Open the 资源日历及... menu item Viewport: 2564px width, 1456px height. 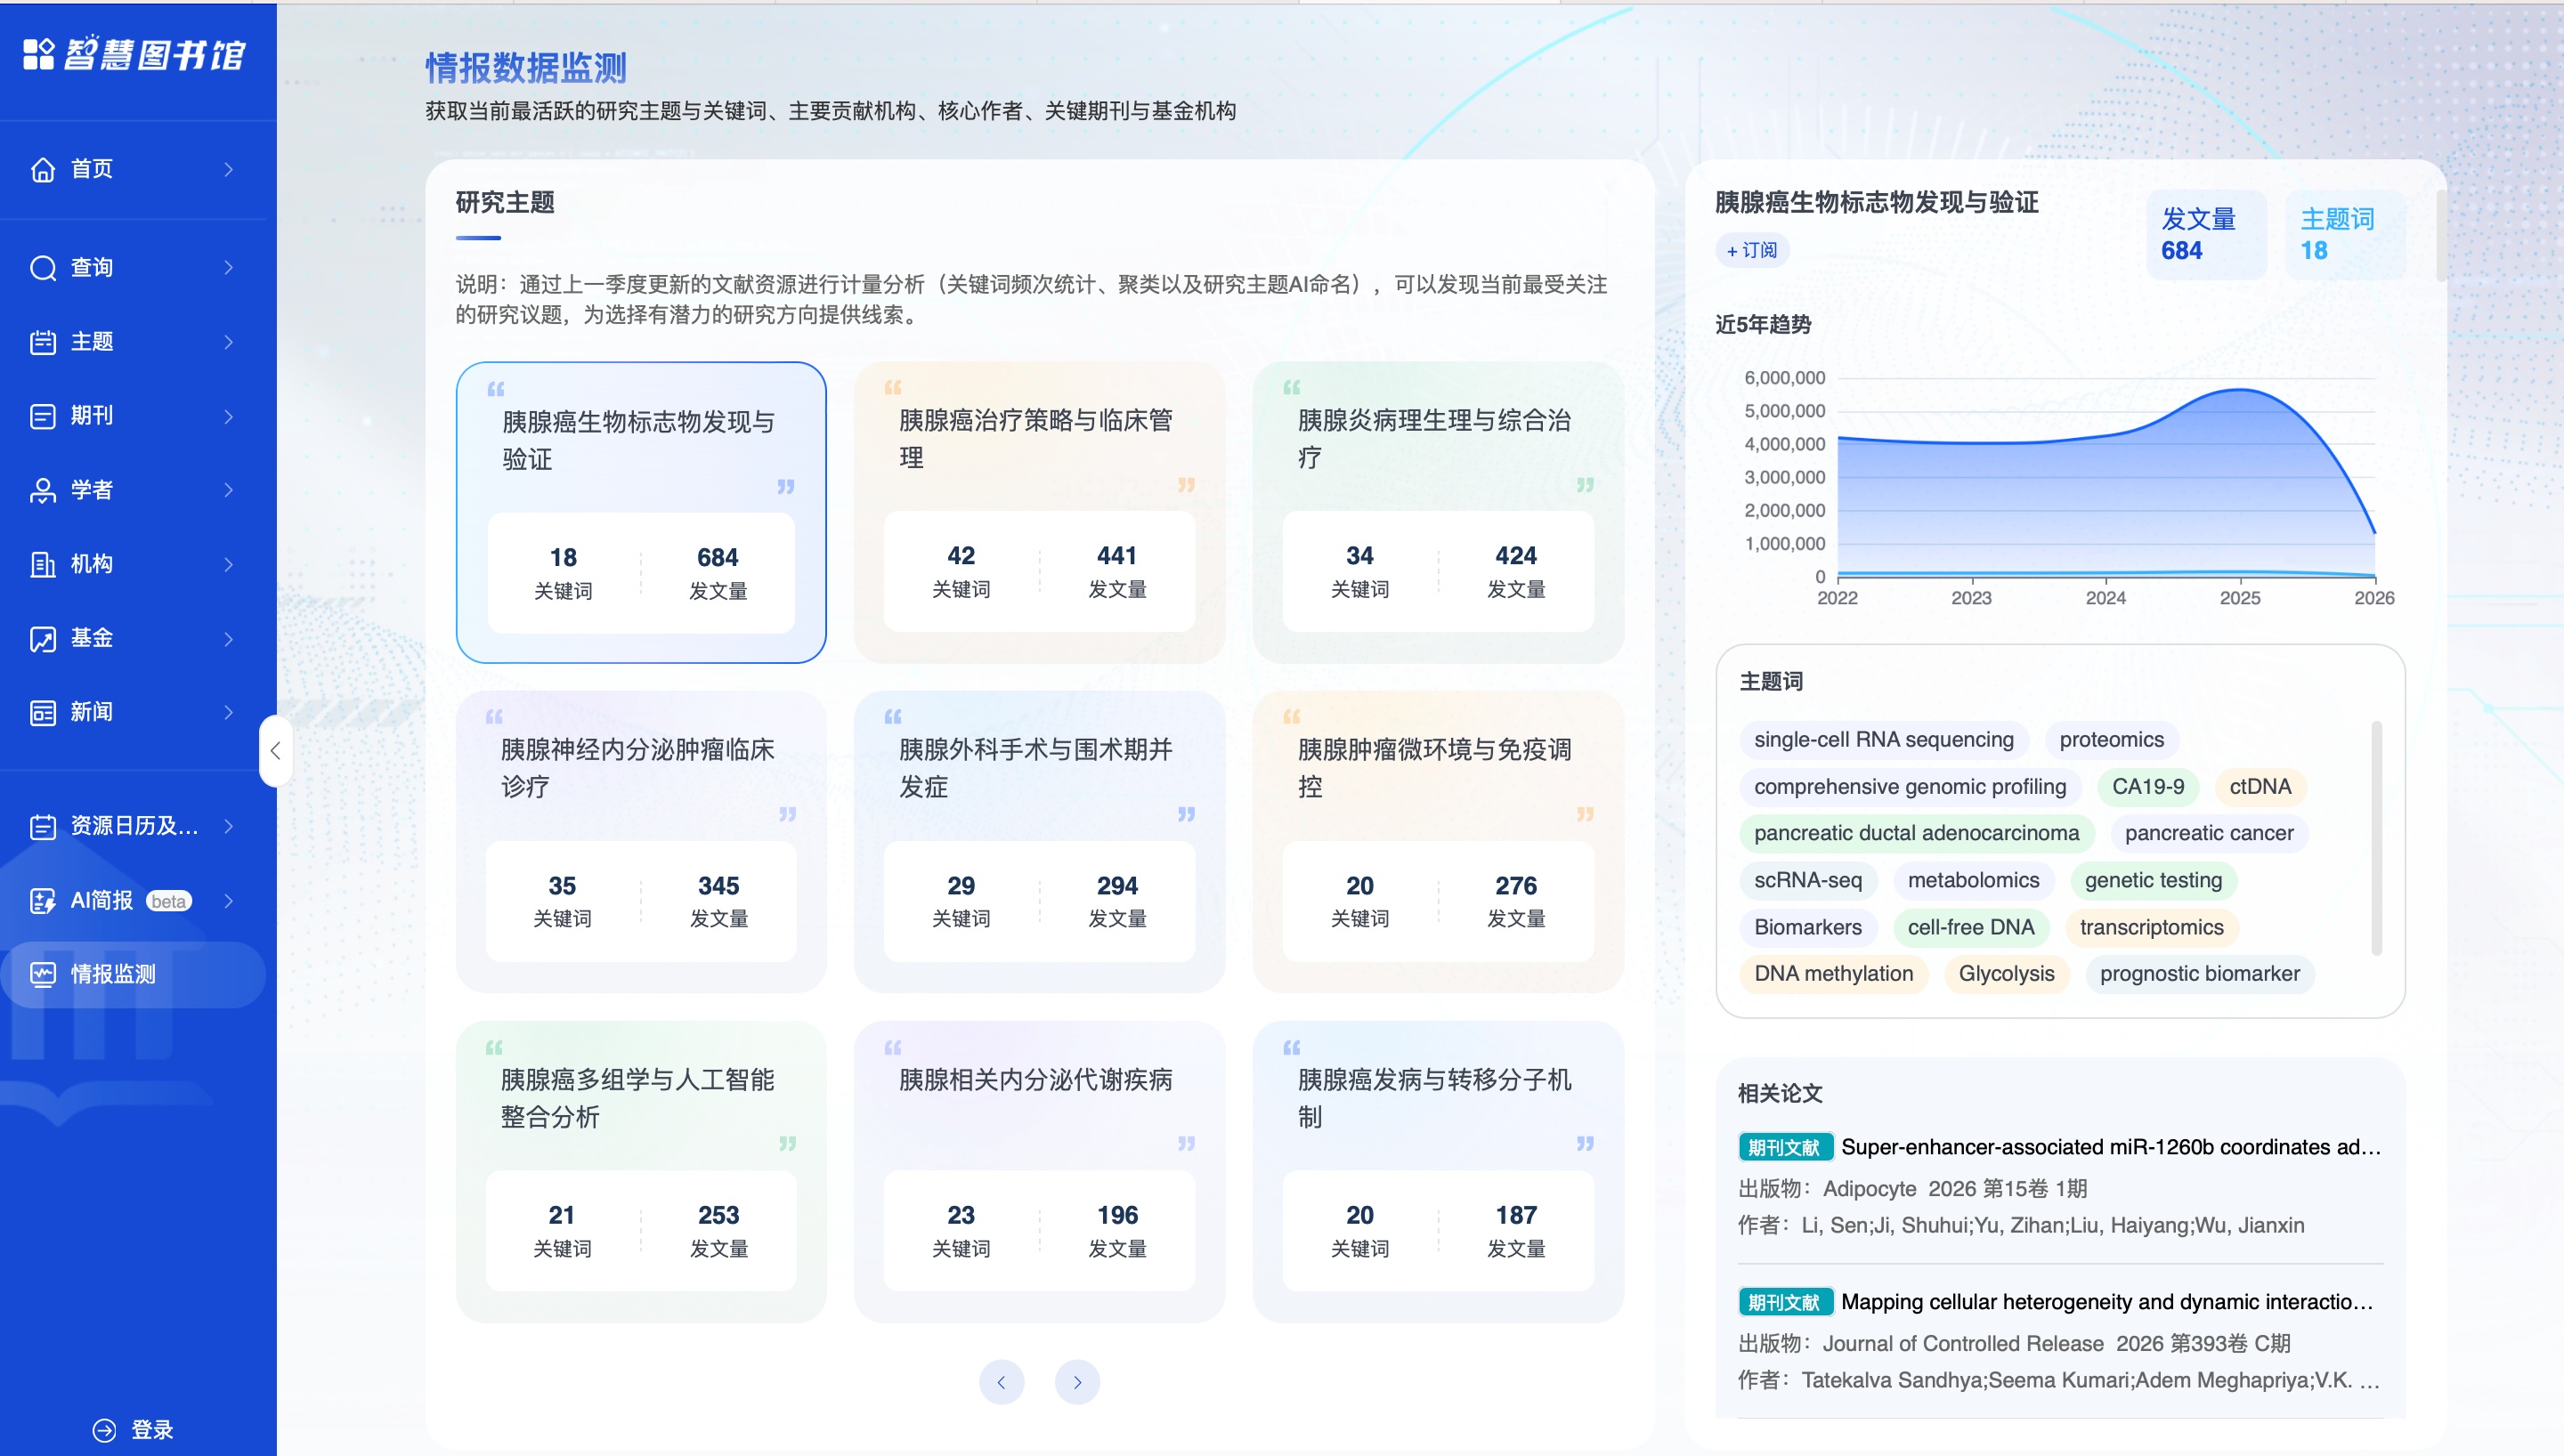coord(133,826)
